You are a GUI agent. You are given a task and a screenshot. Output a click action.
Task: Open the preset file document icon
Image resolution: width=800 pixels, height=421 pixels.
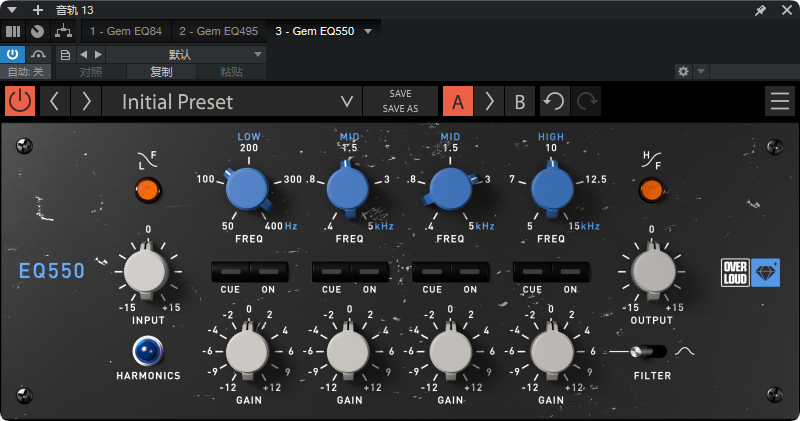click(x=65, y=55)
